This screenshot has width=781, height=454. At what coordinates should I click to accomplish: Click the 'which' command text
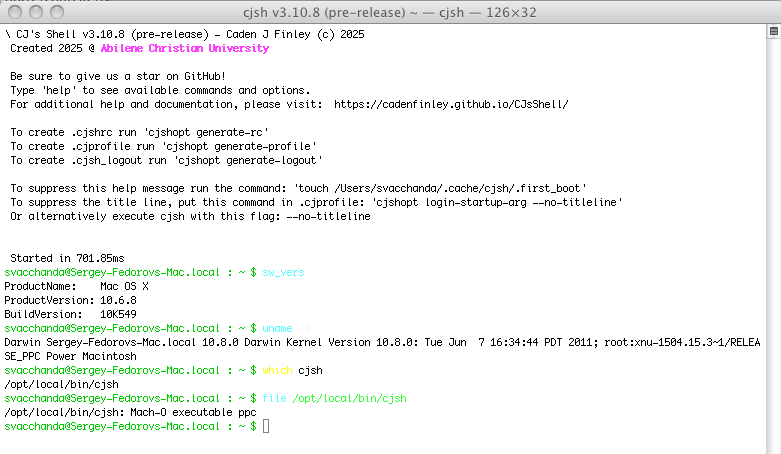tap(277, 370)
